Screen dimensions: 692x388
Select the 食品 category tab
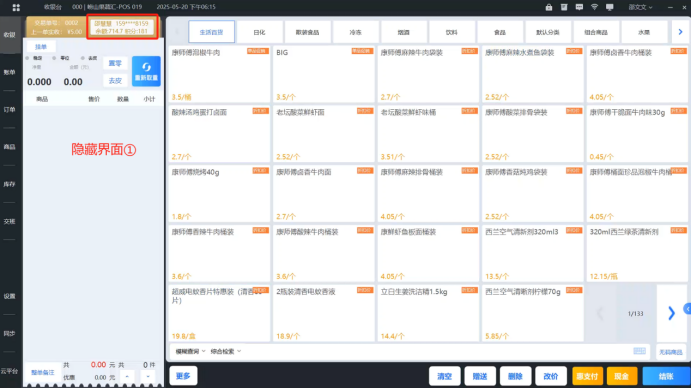coord(500,32)
